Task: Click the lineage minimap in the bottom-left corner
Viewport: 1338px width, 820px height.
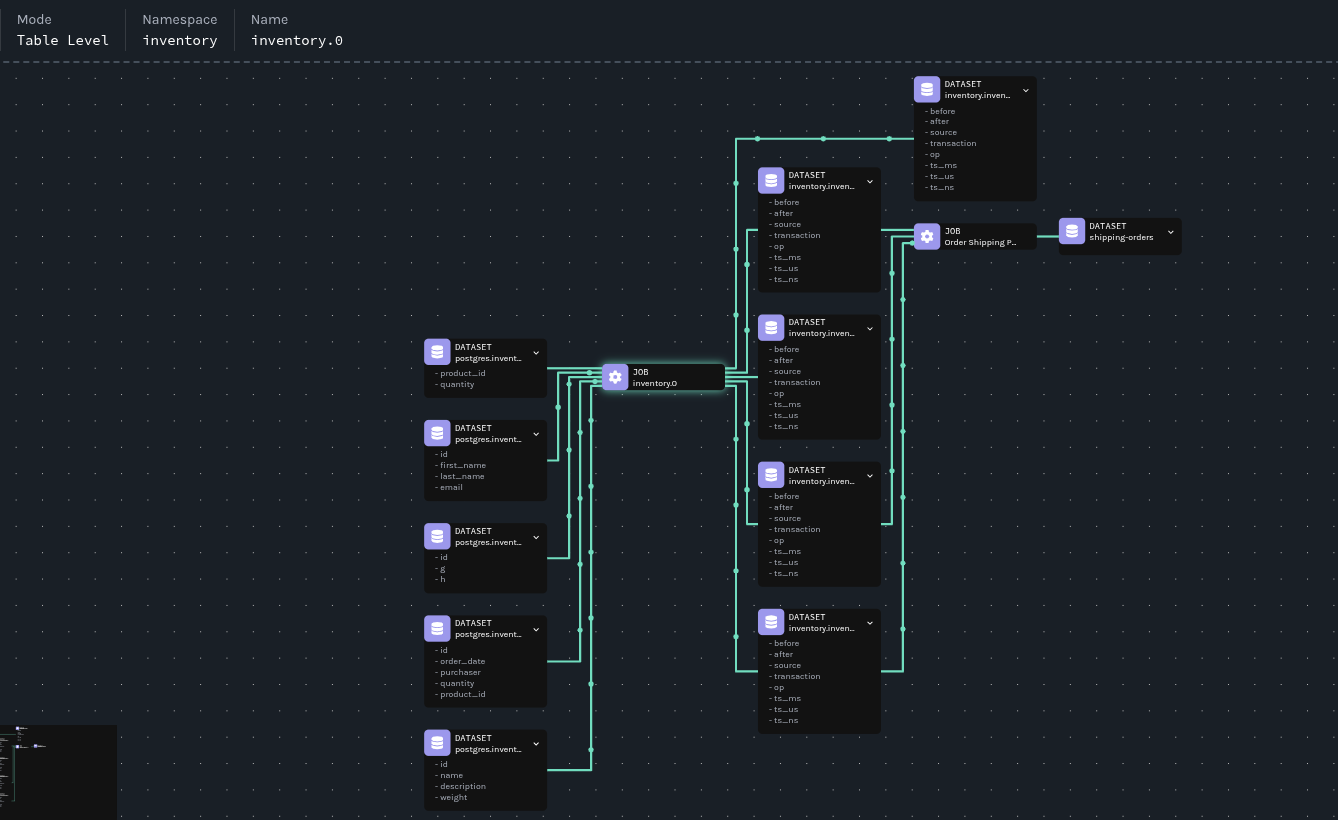Action: pos(57,771)
